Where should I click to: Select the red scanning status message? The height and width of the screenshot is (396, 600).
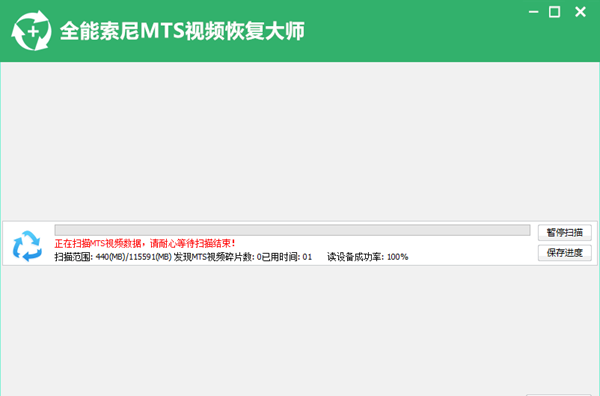(145, 243)
